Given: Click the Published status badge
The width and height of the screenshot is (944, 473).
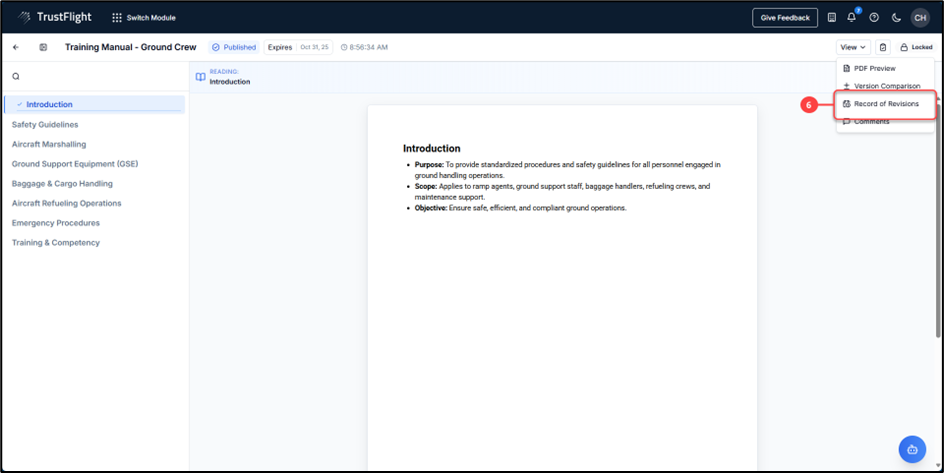Looking at the screenshot, I should click(x=234, y=47).
